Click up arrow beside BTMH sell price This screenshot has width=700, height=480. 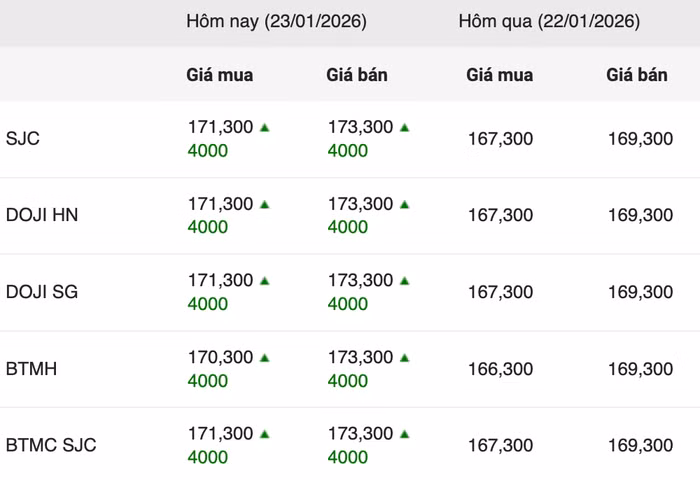tap(405, 357)
